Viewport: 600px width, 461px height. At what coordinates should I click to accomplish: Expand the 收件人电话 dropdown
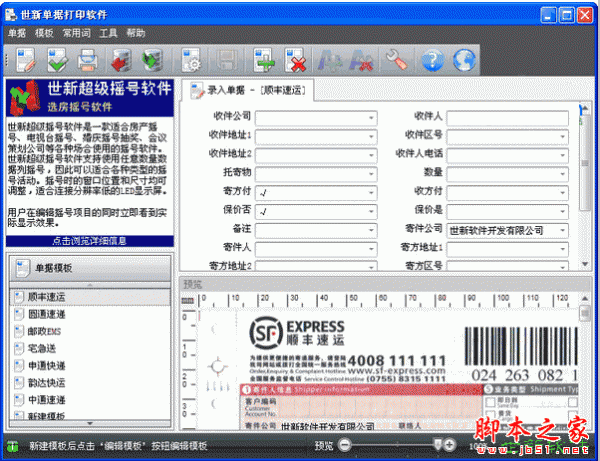coord(562,155)
